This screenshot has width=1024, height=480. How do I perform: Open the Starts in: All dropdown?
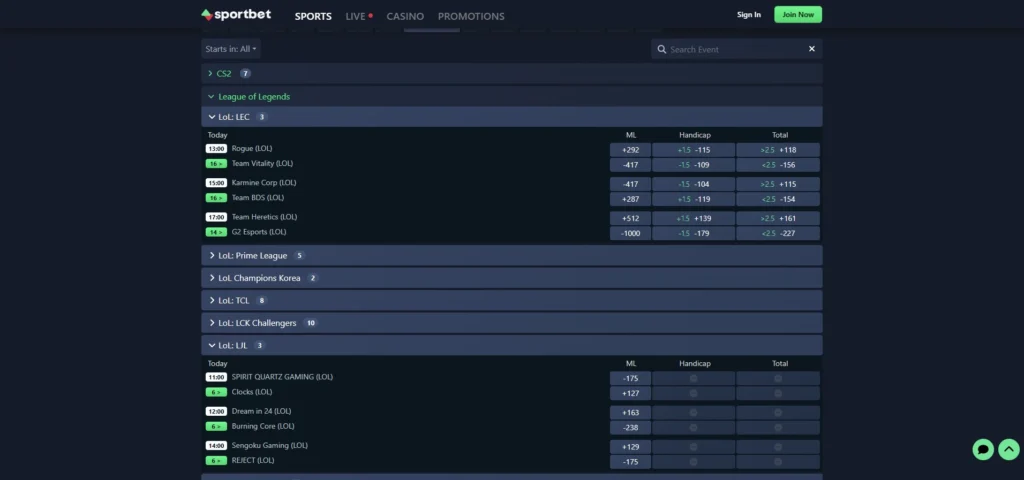click(x=231, y=49)
